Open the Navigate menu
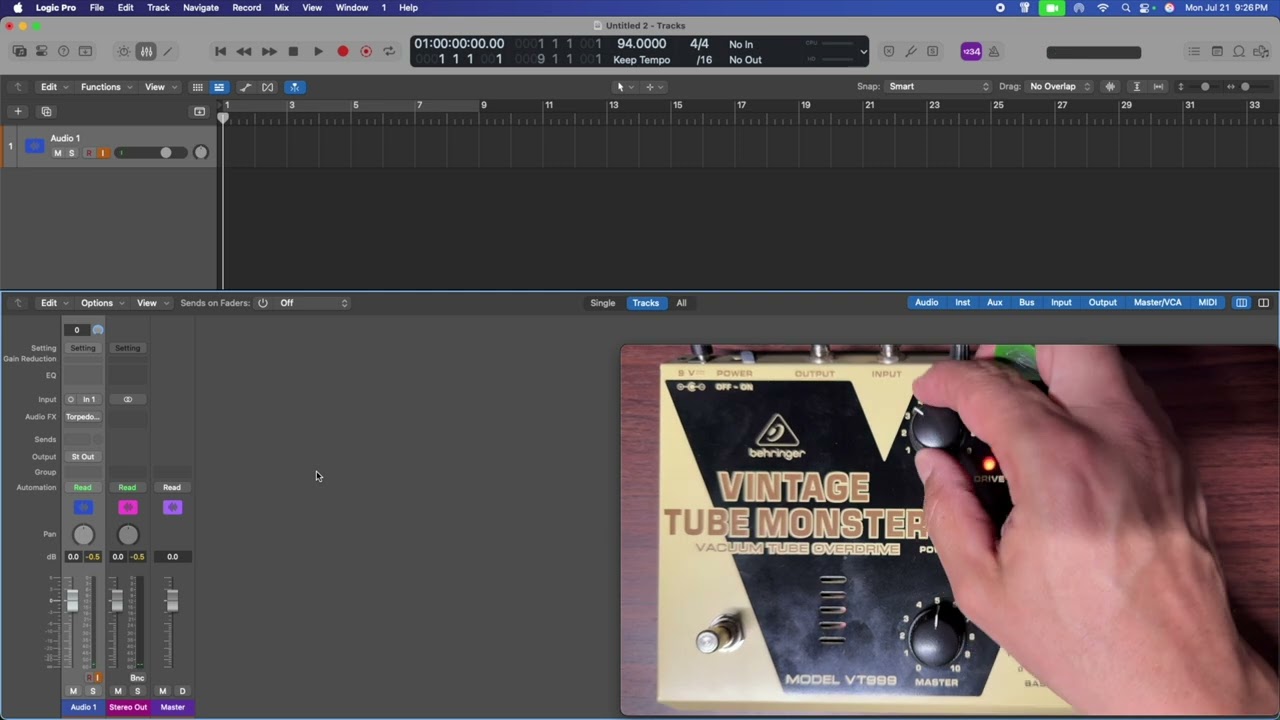1280x720 pixels. click(200, 8)
